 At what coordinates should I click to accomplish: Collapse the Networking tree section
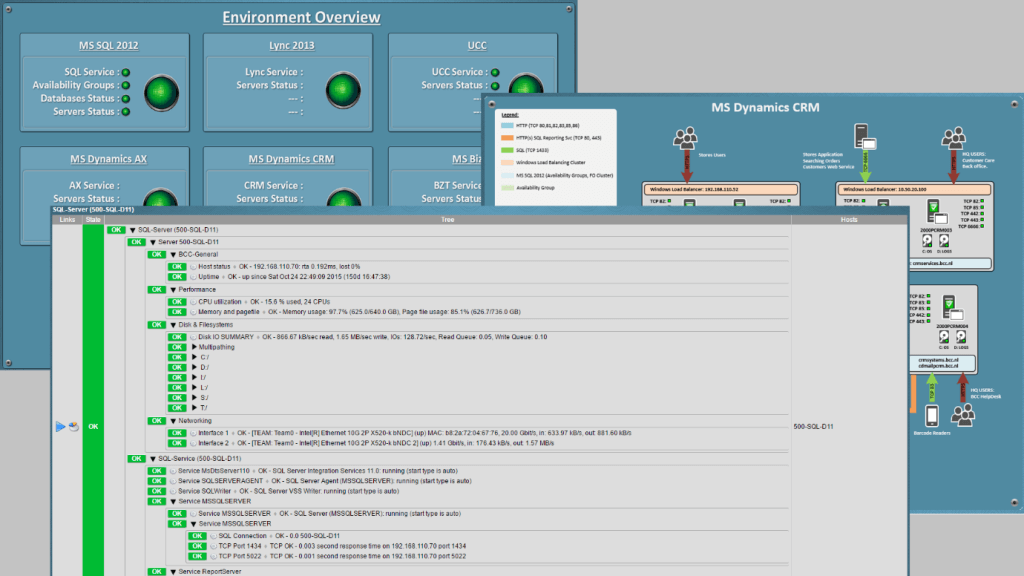click(x=173, y=421)
